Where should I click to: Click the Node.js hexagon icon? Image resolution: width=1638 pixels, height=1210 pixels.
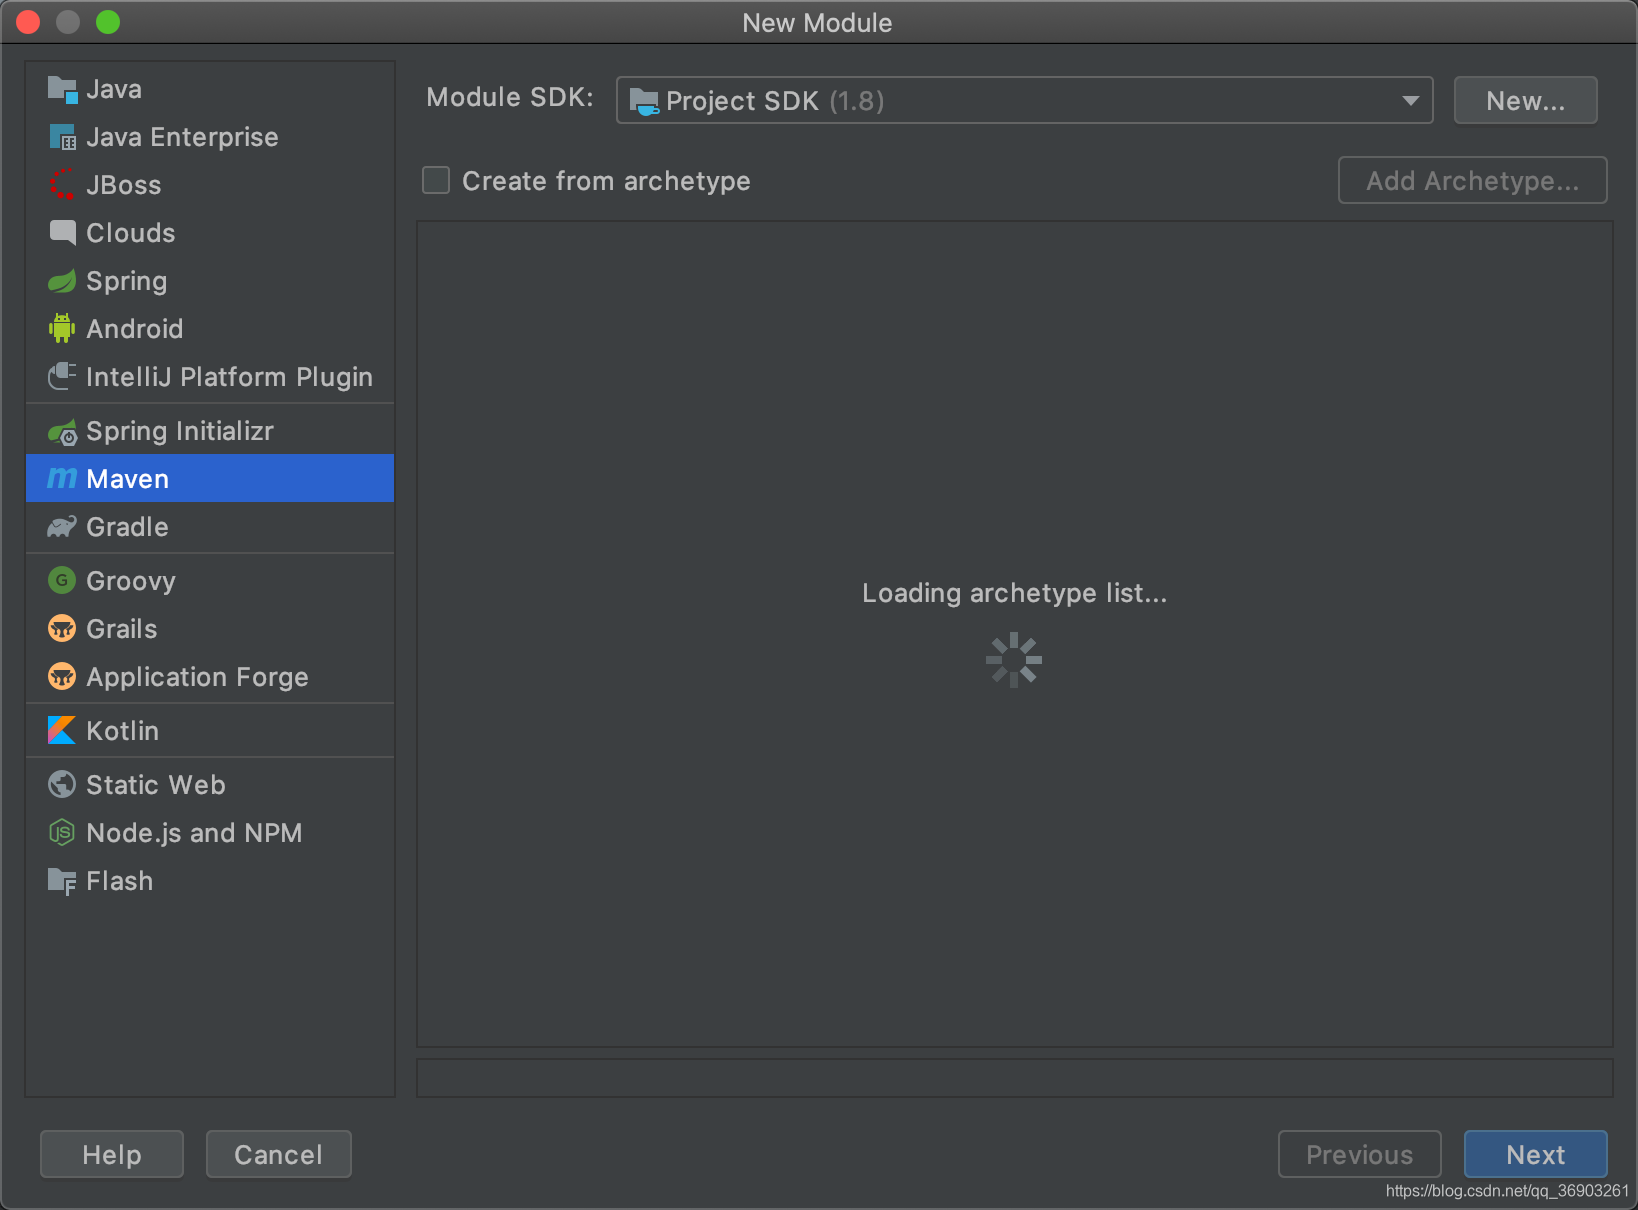pyautogui.click(x=62, y=832)
